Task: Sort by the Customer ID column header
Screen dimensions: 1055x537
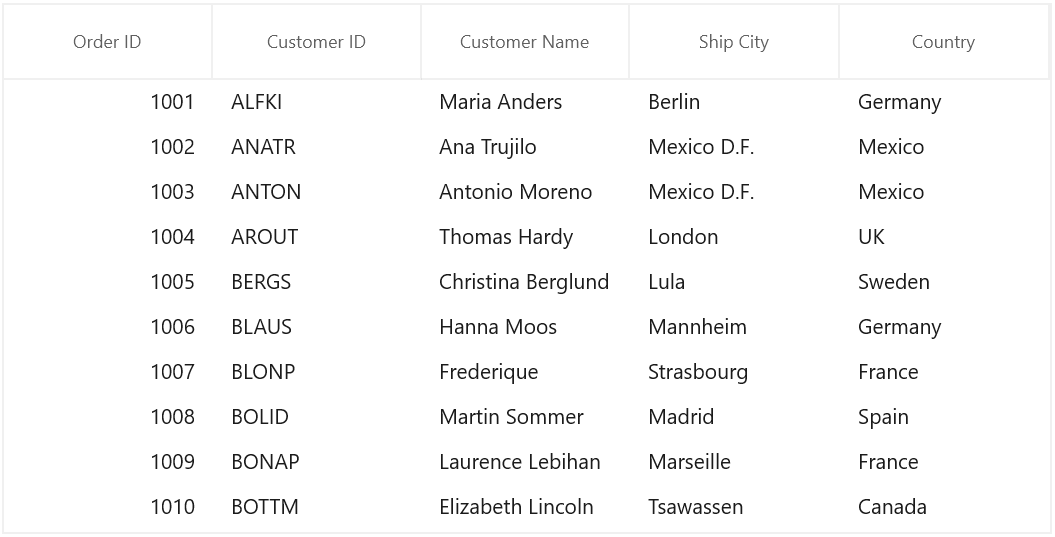Action: click(316, 42)
